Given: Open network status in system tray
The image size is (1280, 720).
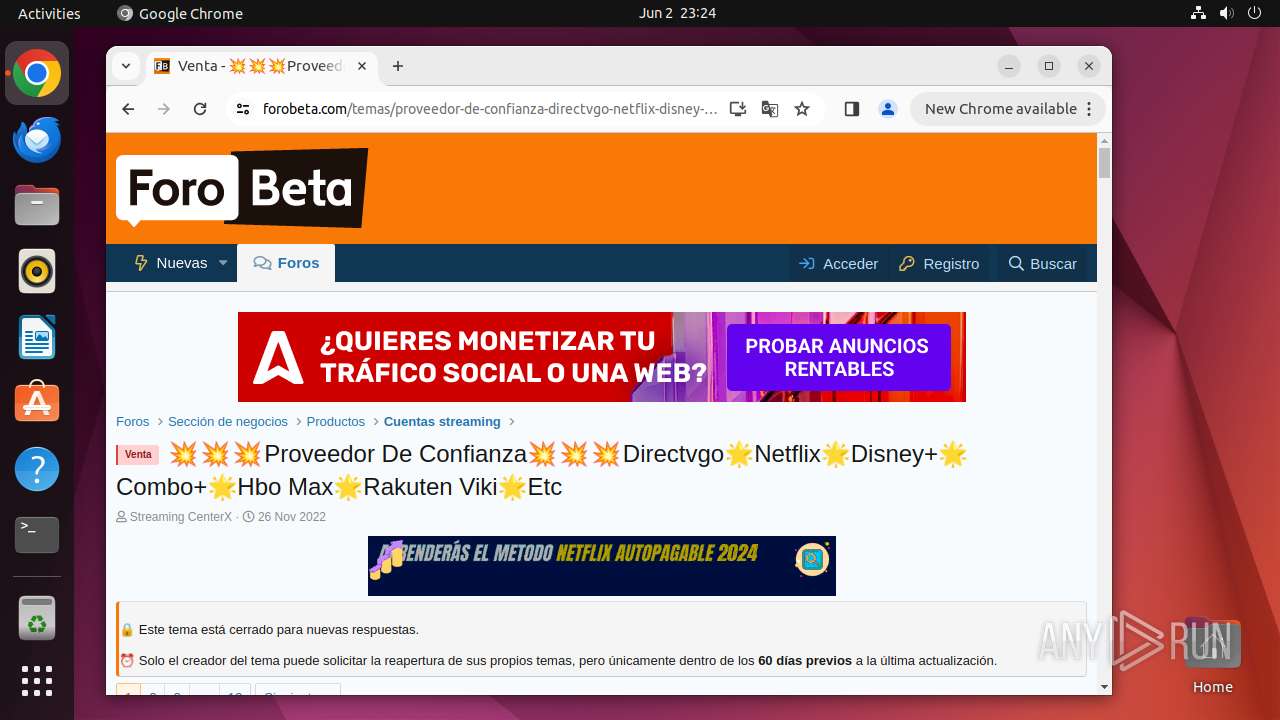Looking at the screenshot, I should [1198, 13].
